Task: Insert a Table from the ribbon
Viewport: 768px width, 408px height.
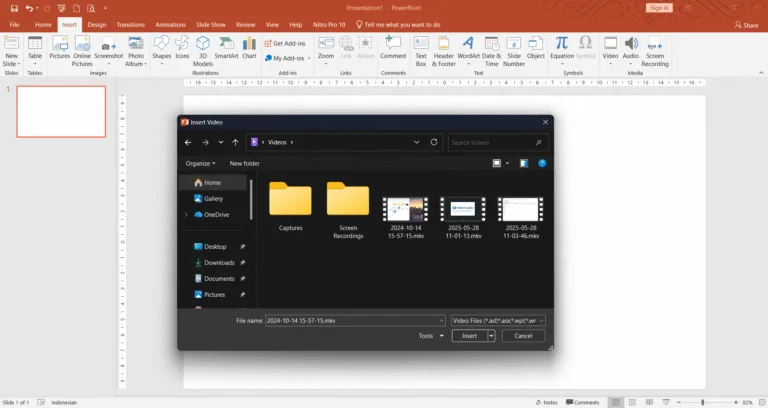Action: point(35,51)
